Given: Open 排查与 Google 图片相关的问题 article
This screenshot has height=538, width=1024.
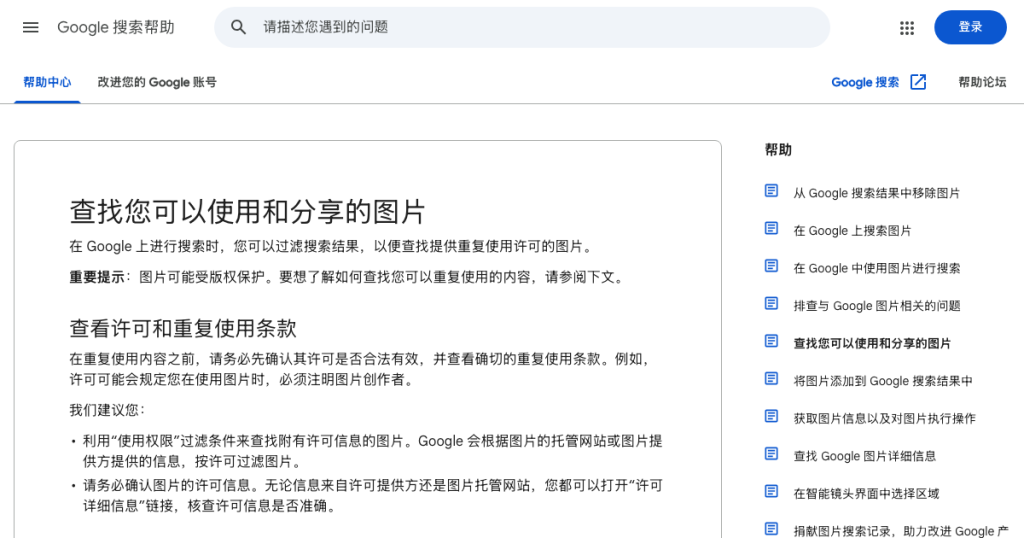Looking at the screenshot, I should tap(876, 306).
